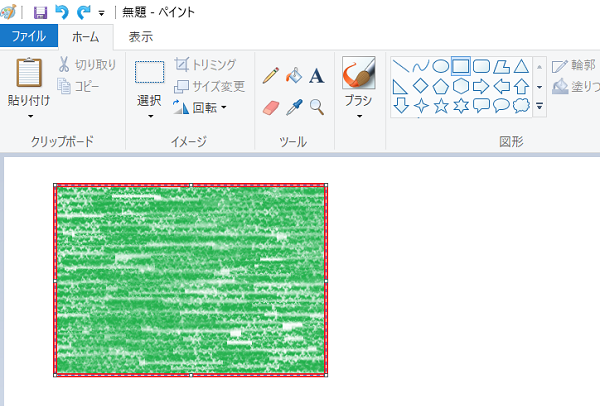This screenshot has width=600, height=406.
Task: Undo the last action
Action: tap(62, 12)
